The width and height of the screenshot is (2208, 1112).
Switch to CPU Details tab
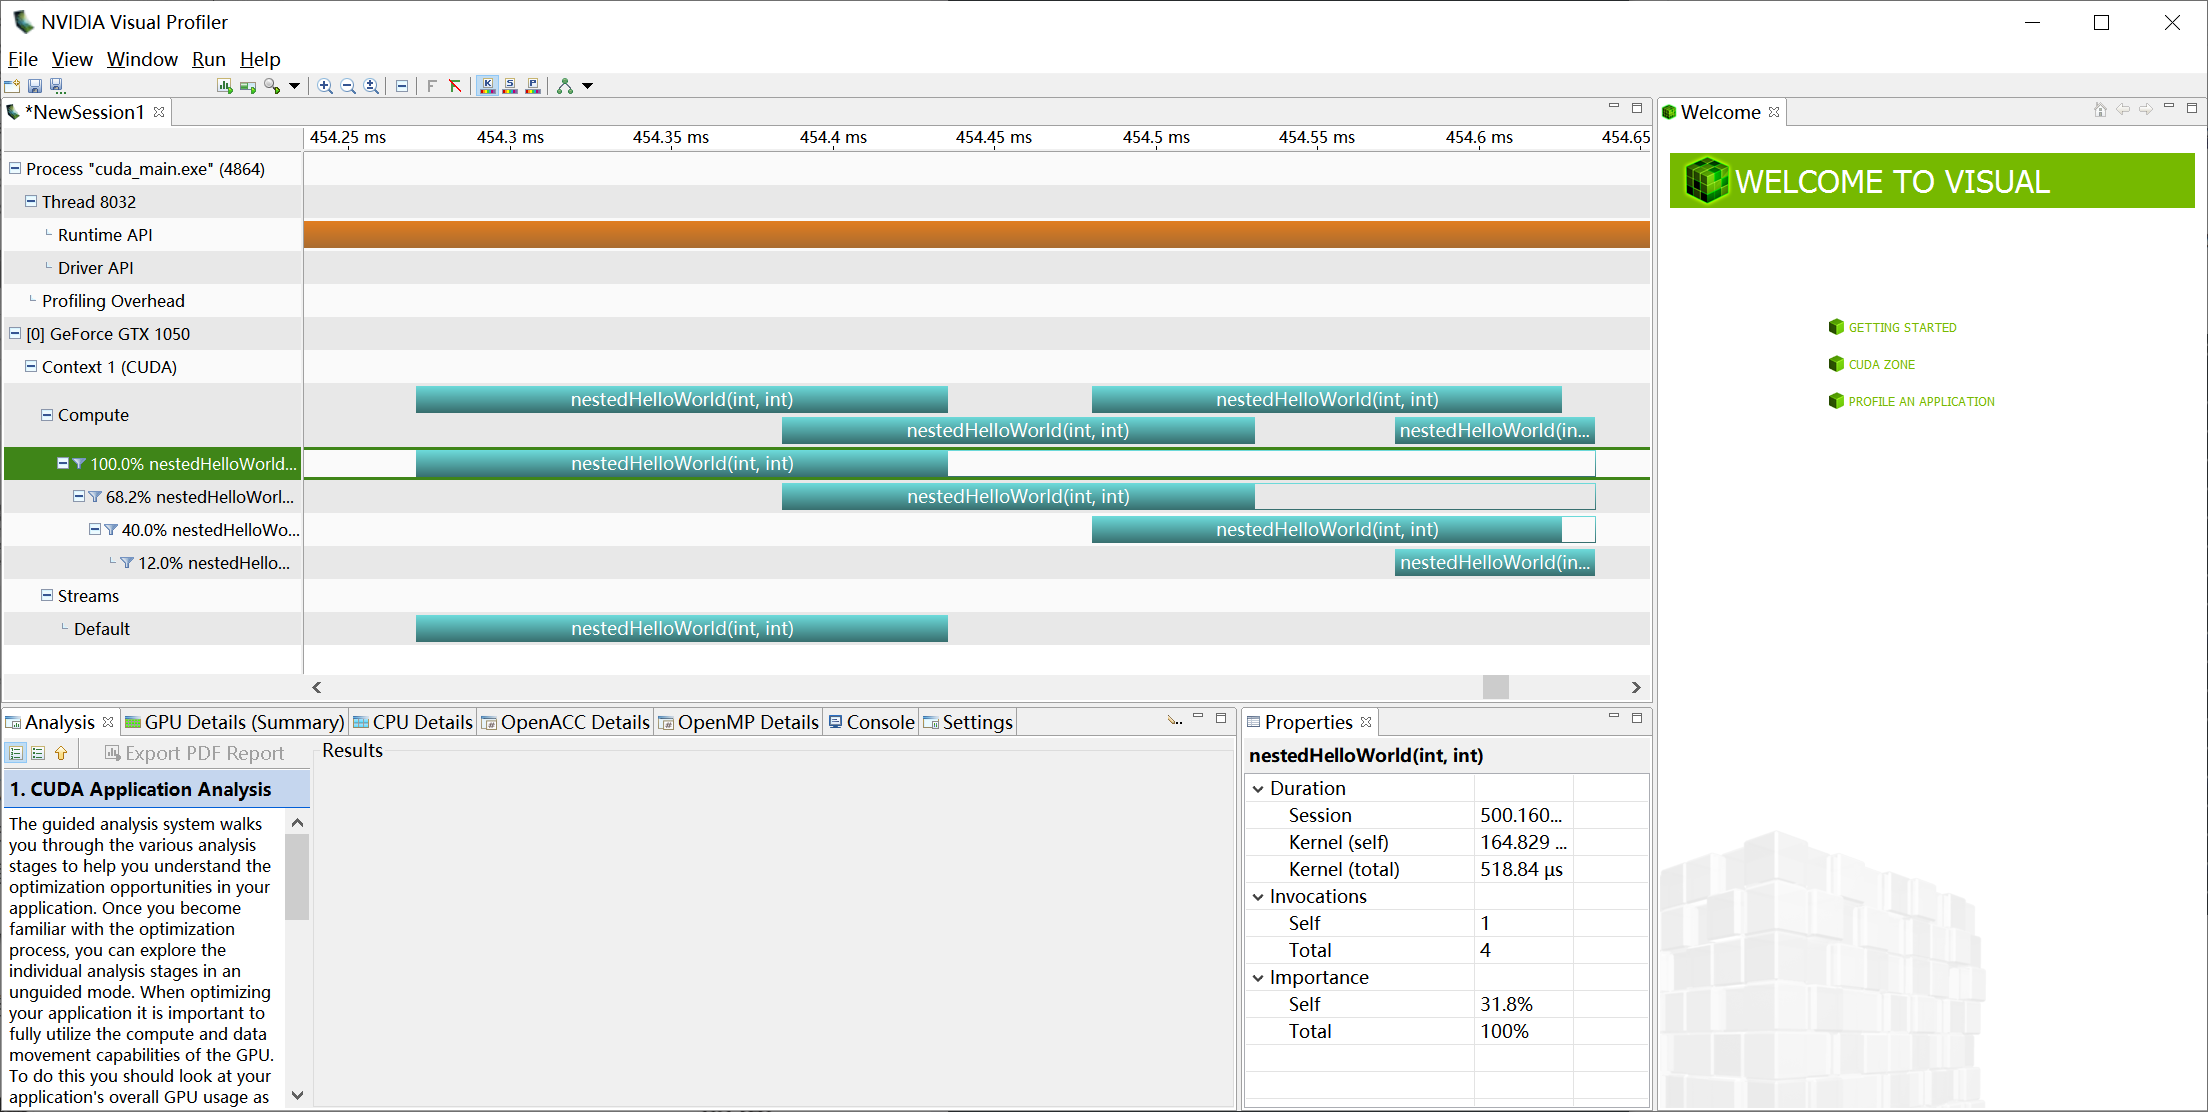pyautogui.click(x=412, y=722)
